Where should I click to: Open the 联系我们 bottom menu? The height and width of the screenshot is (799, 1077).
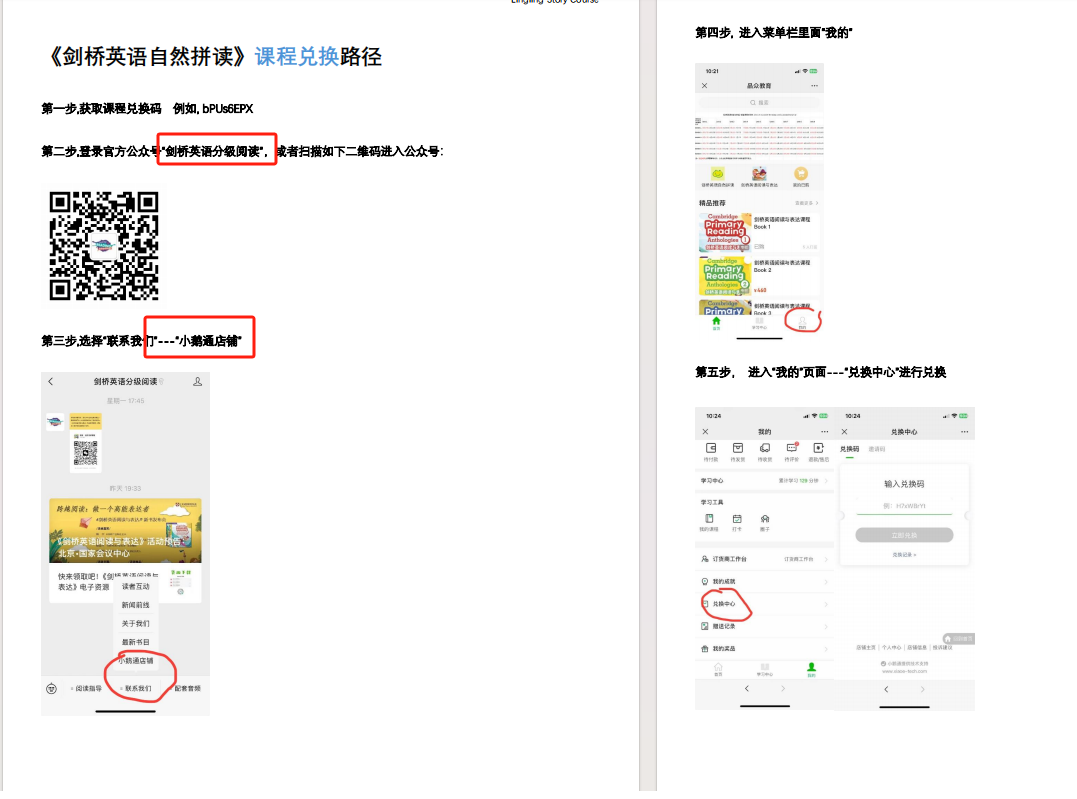pos(137,688)
